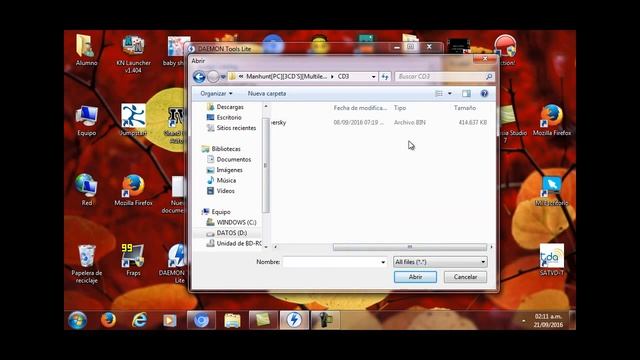Viewport: 640px width, 360px height.
Task: Open Papelera de reciclaje
Action: (x=87, y=264)
